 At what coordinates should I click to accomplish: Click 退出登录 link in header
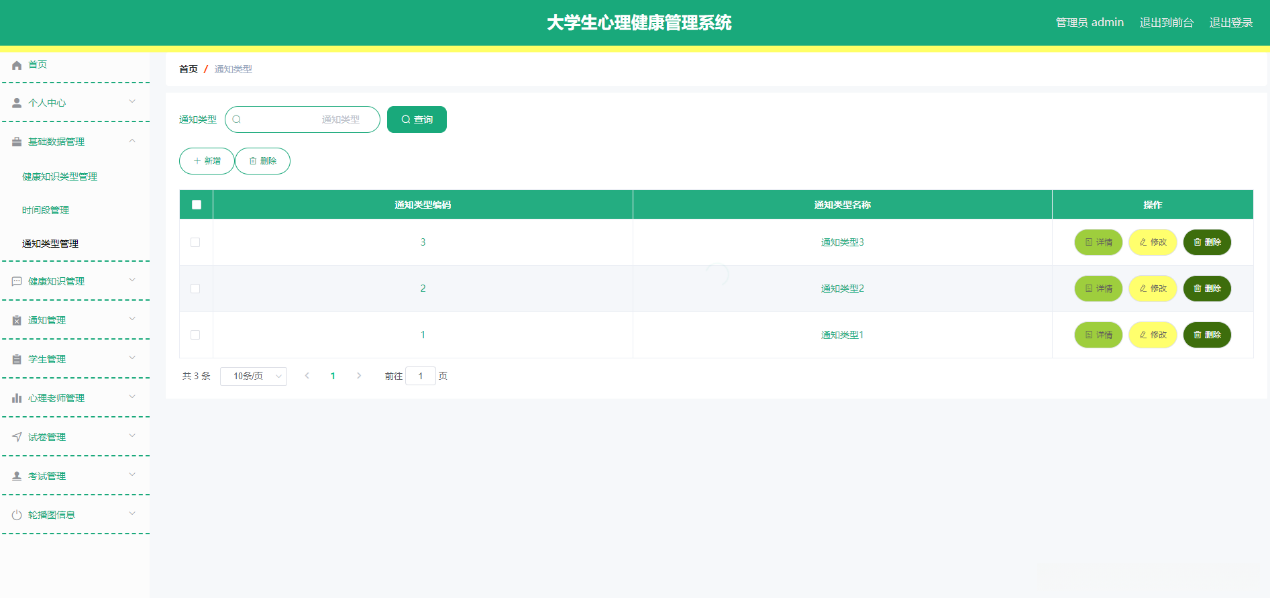point(1231,22)
